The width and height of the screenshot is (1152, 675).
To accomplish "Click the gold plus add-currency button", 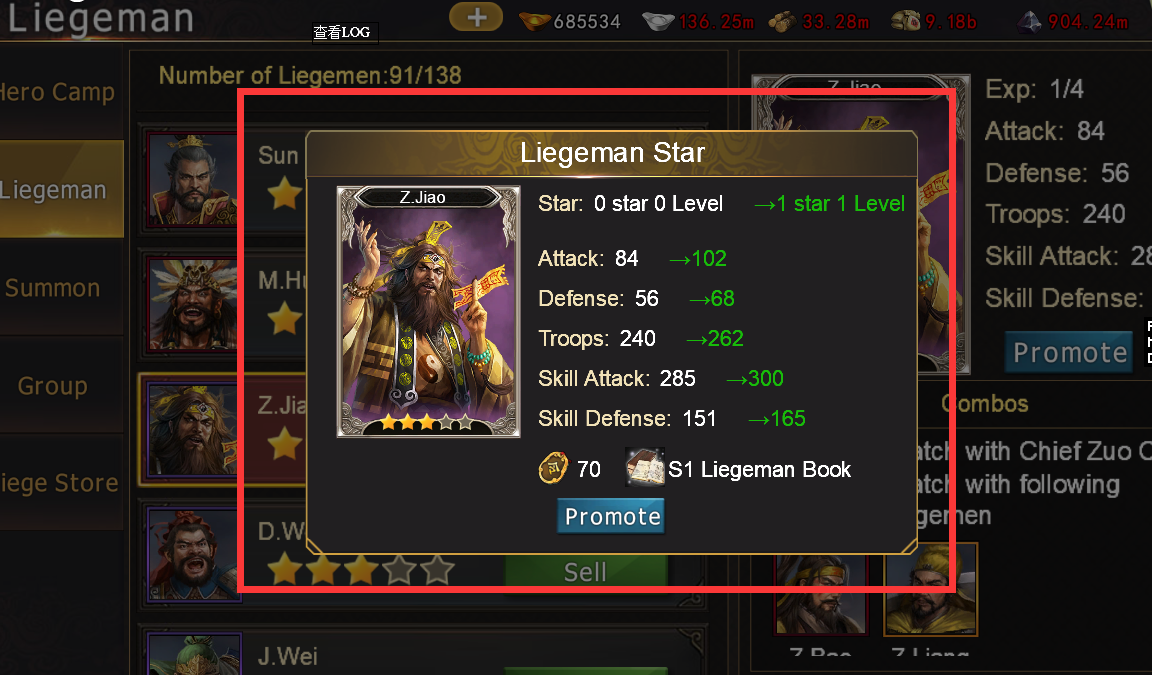I will tap(476, 17).
